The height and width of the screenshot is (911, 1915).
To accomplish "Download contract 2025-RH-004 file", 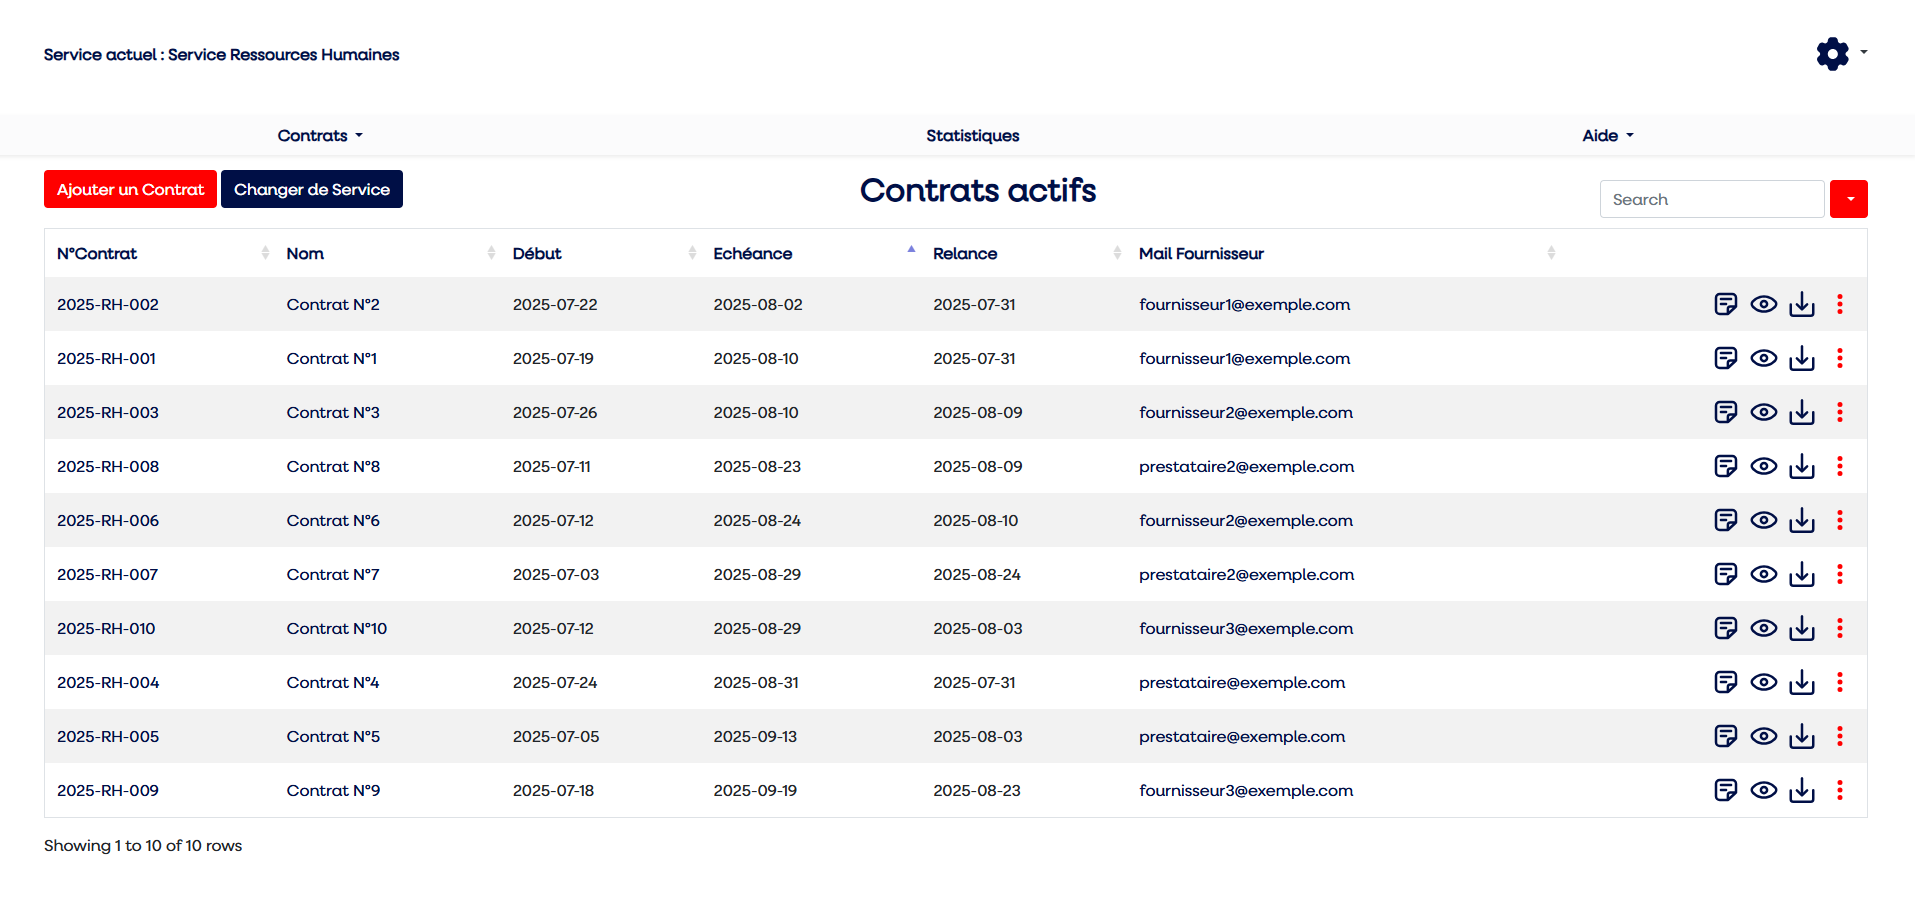I will (1802, 682).
